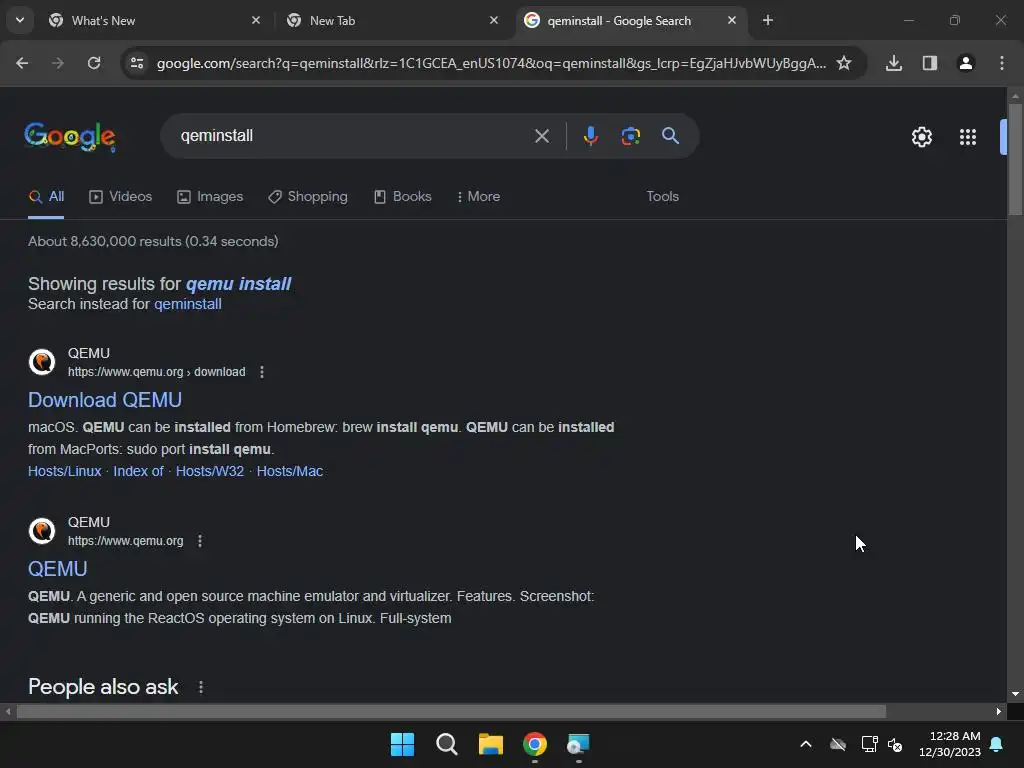Viewport: 1024px width, 768px height.
Task: Open the Hosts/Linux sitelink
Action: coord(65,472)
